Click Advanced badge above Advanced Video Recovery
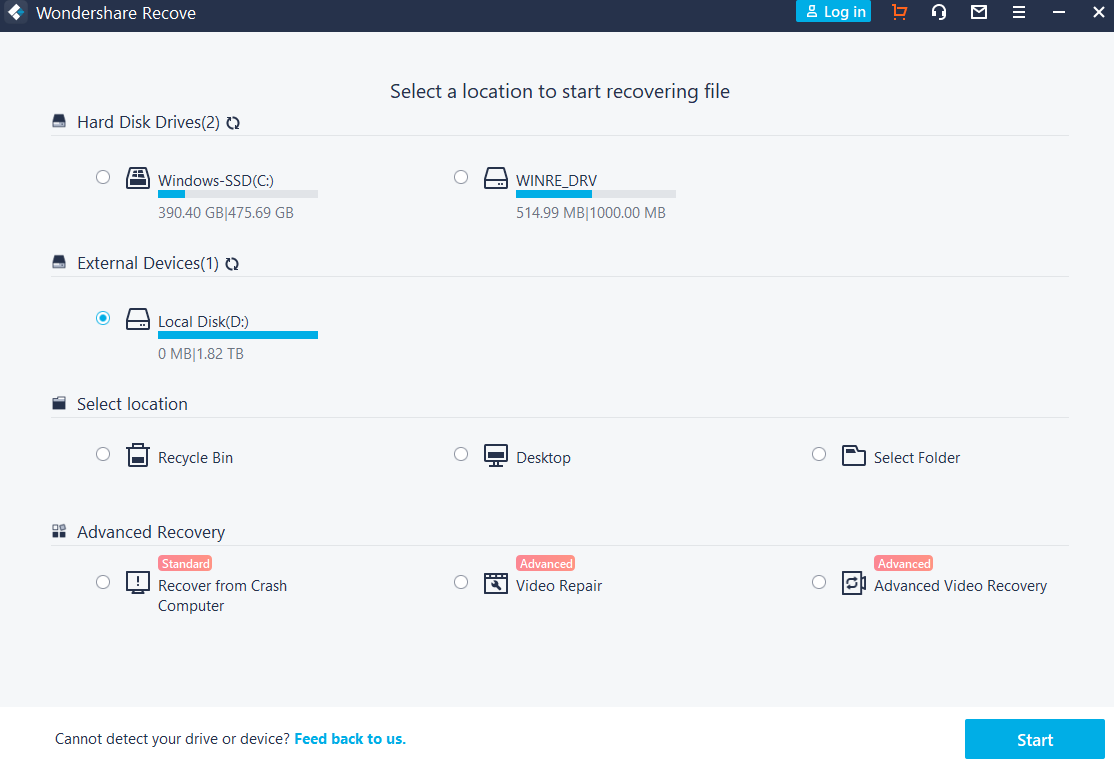Image resolution: width=1114 pixels, height=770 pixels. click(x=904, y=563)
